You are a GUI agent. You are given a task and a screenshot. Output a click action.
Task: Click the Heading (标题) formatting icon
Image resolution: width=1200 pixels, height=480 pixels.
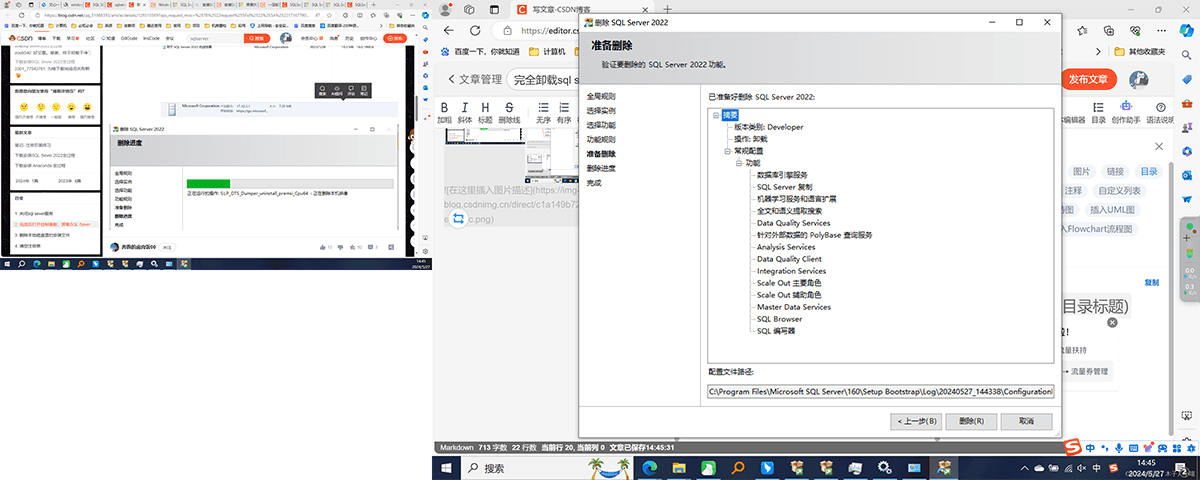pos(485,108)
